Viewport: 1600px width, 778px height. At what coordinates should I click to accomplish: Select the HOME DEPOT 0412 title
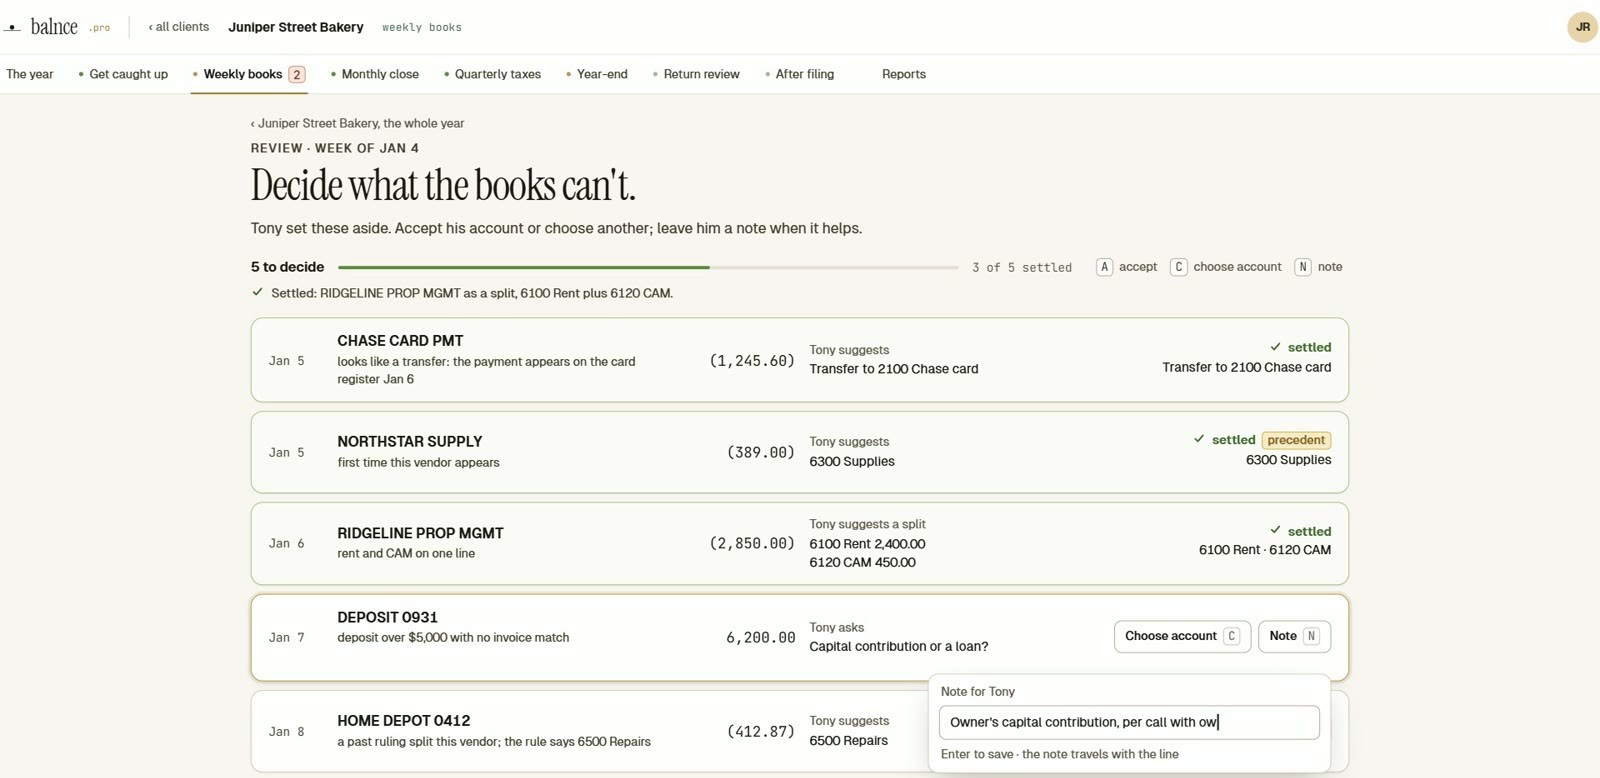tap(403, 720)
